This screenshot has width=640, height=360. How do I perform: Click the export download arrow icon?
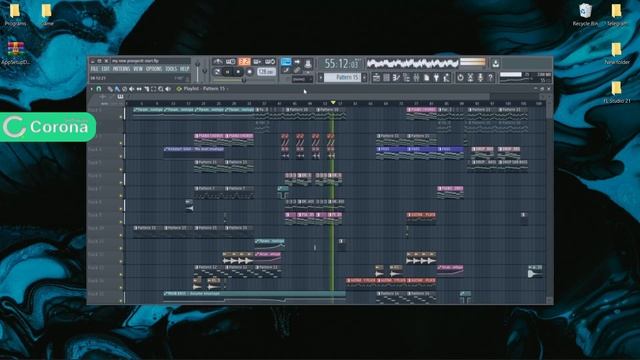click(496, 64)
